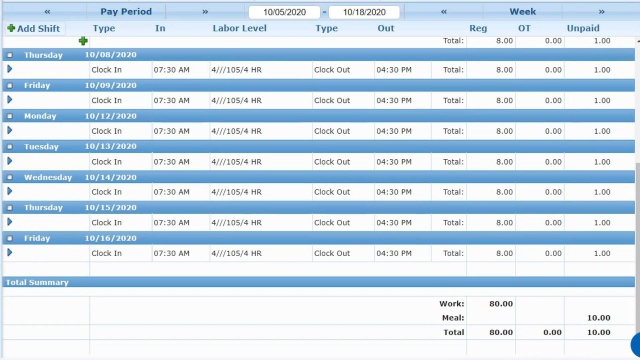This screenshot has width=640, height=360.
Task: Click the Out column header
Action: (x=386, y=28)
